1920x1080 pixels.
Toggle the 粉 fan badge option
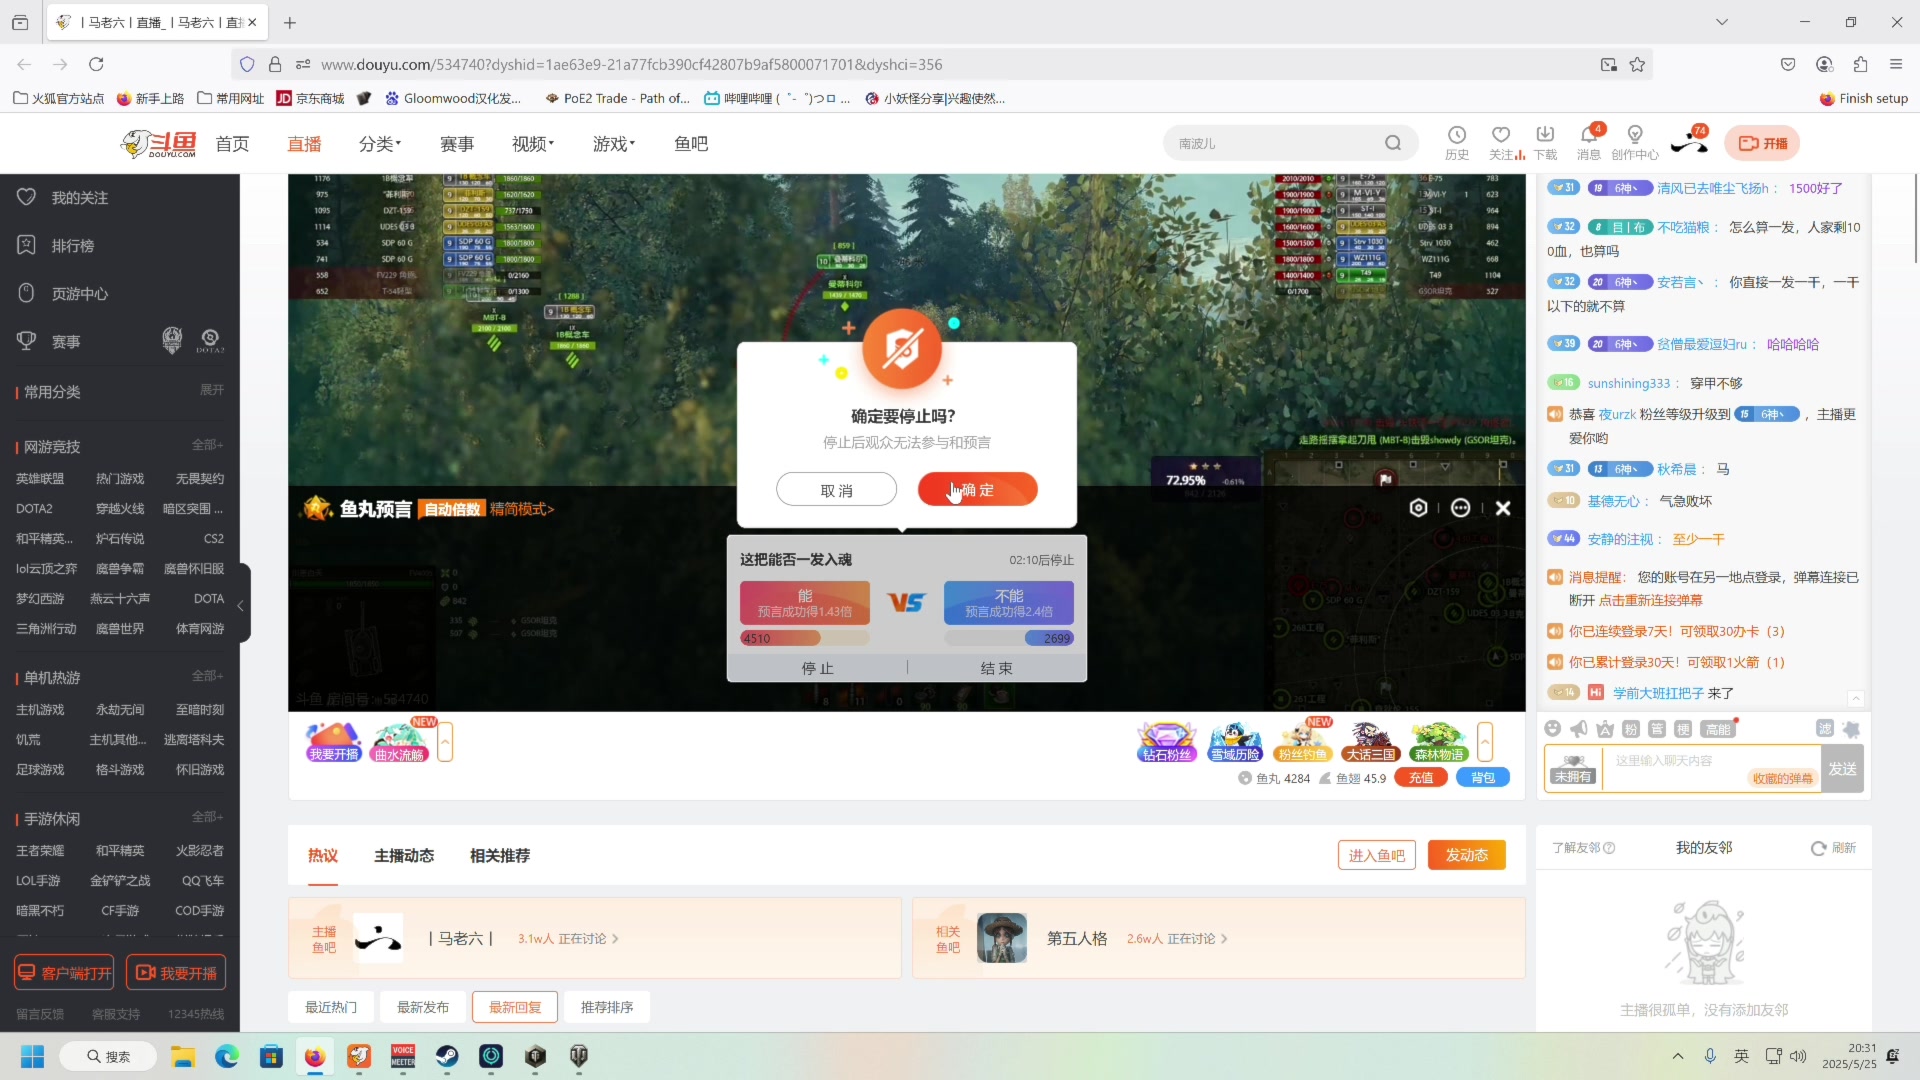pyautogui.click(x=1631, y=729)
